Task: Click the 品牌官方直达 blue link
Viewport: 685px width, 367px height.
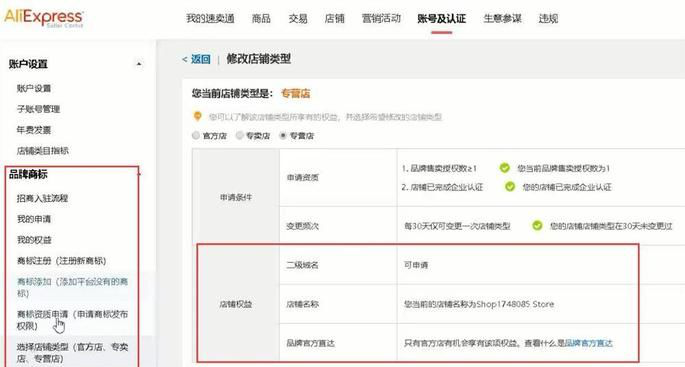Action: (x=588, y=343)
